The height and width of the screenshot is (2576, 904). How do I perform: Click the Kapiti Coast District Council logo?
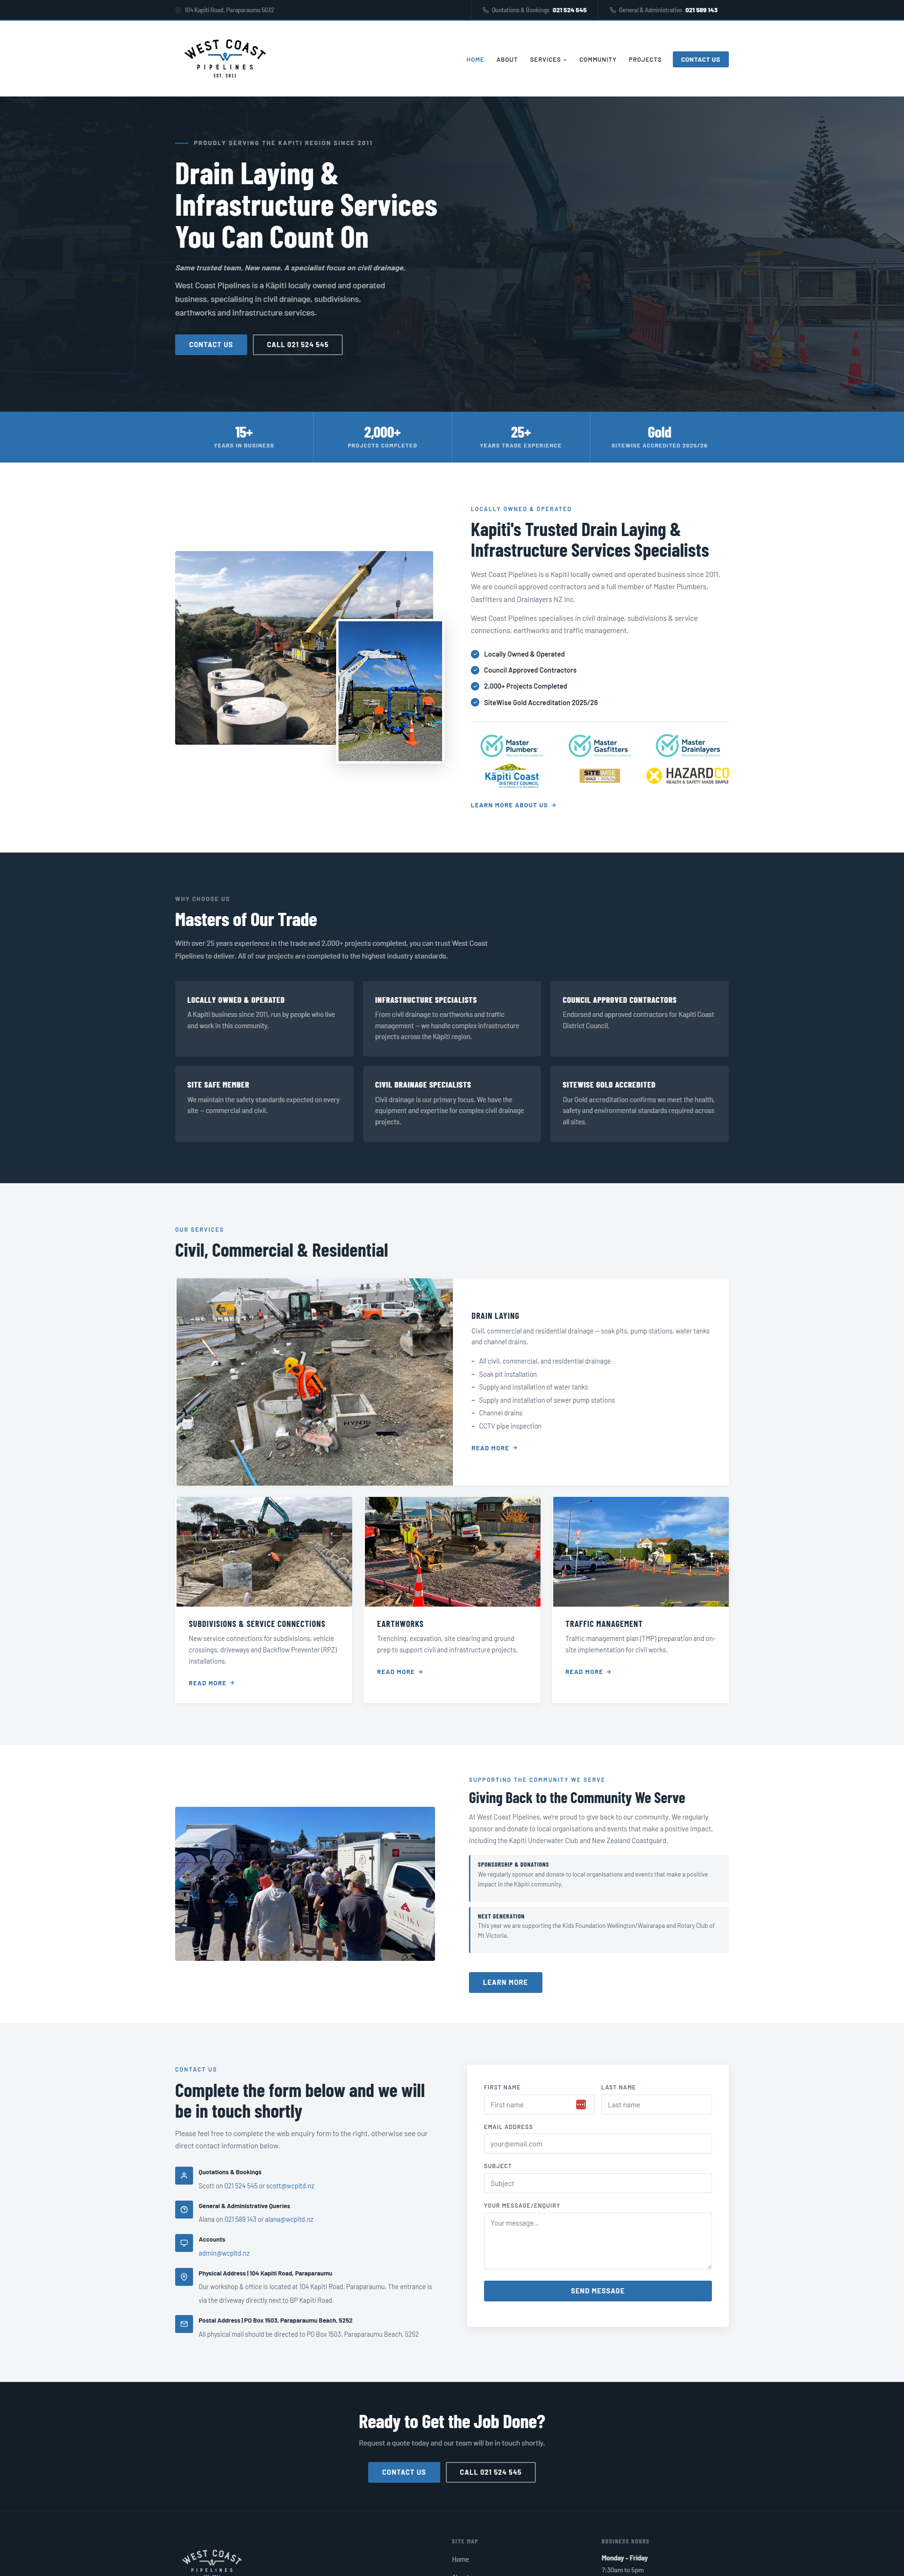[x=511, y=776]
